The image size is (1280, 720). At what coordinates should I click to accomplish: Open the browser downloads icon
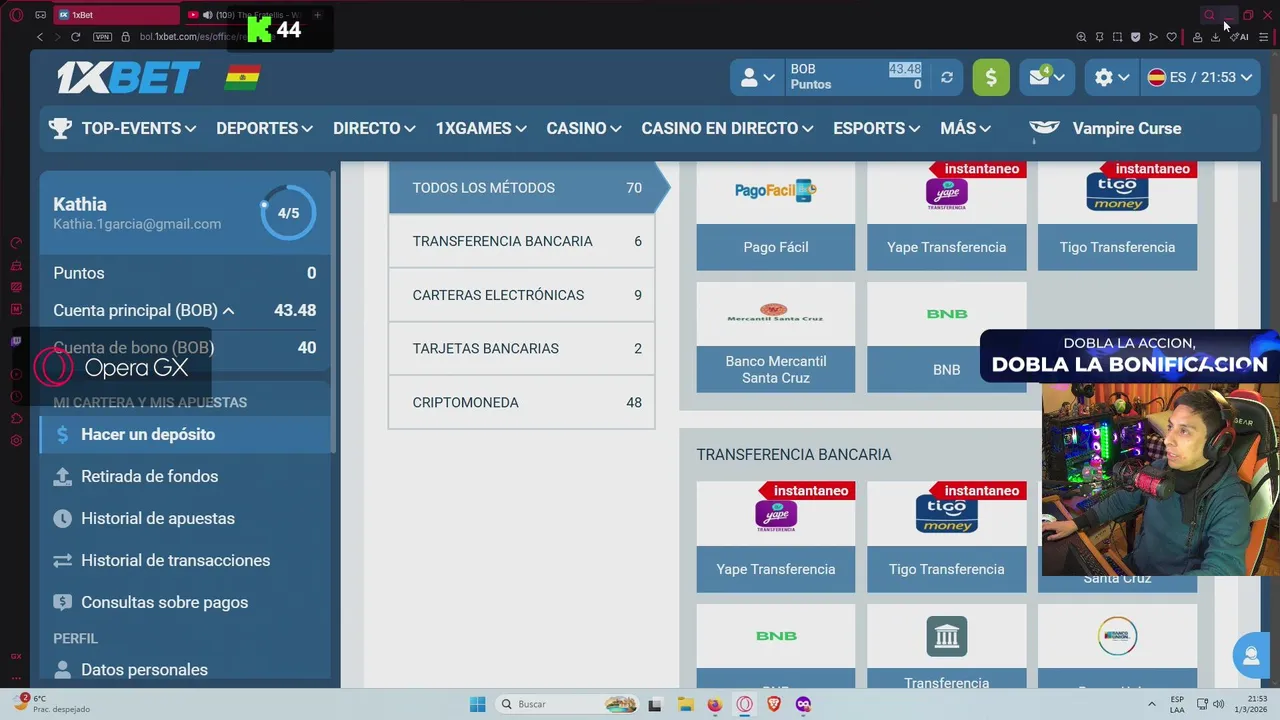1215,37
